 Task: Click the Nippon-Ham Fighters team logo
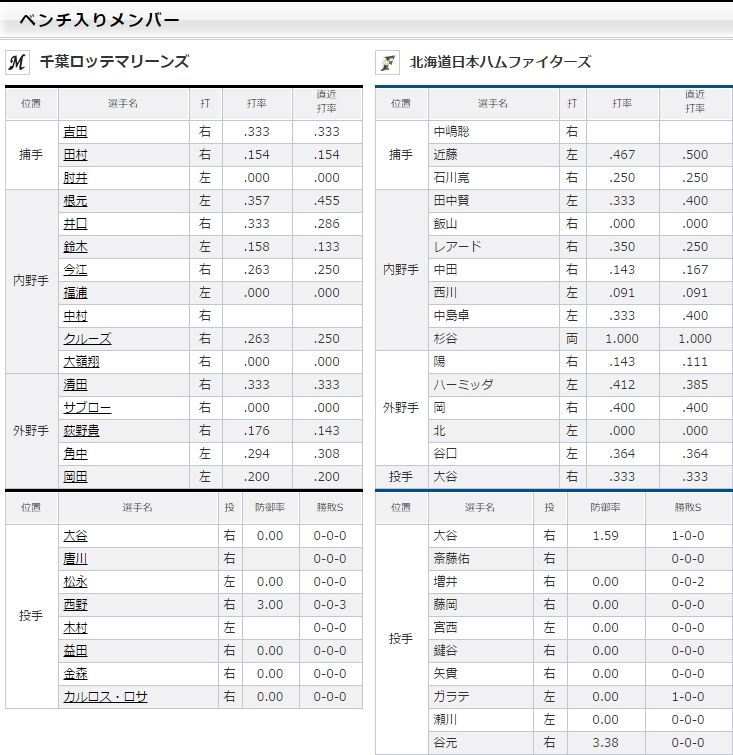(x=387, y=63)
